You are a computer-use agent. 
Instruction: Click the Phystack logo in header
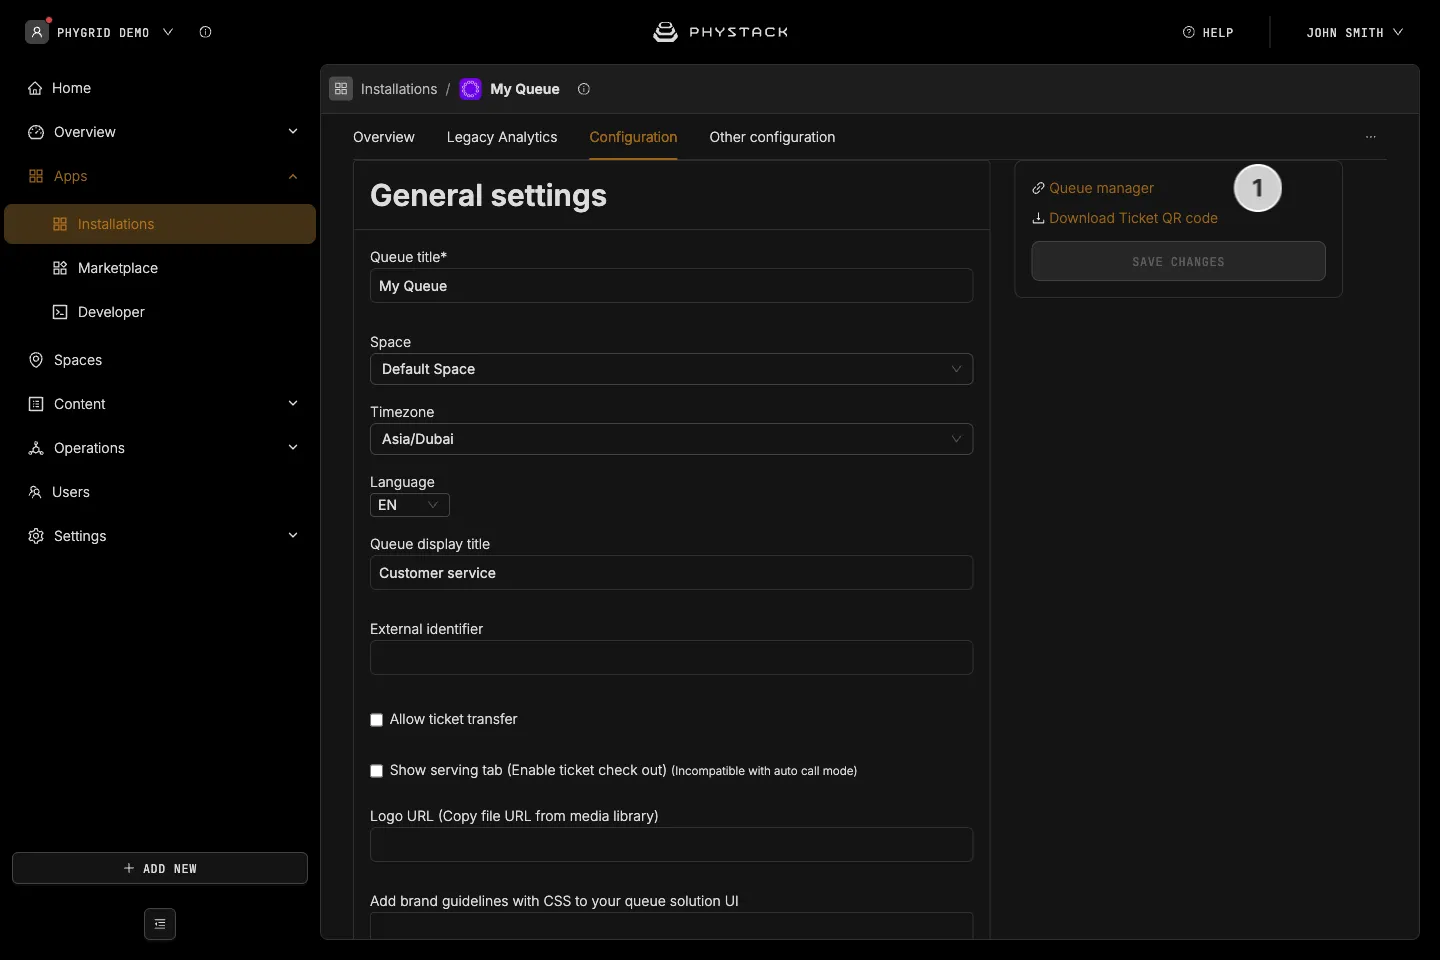tap(720, 32)
